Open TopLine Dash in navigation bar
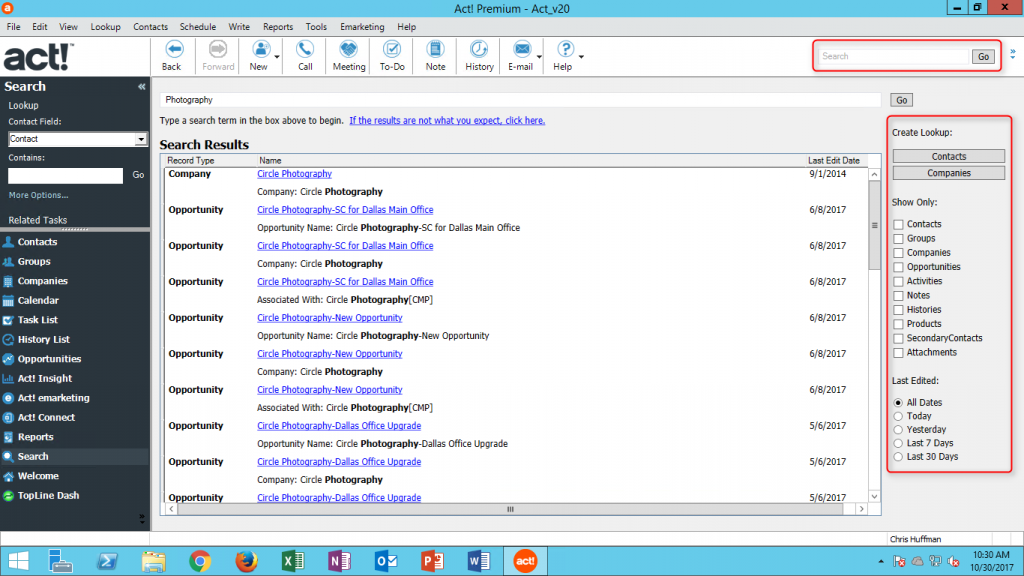This screenshot has width=1024, height=576. pos(48,496)
